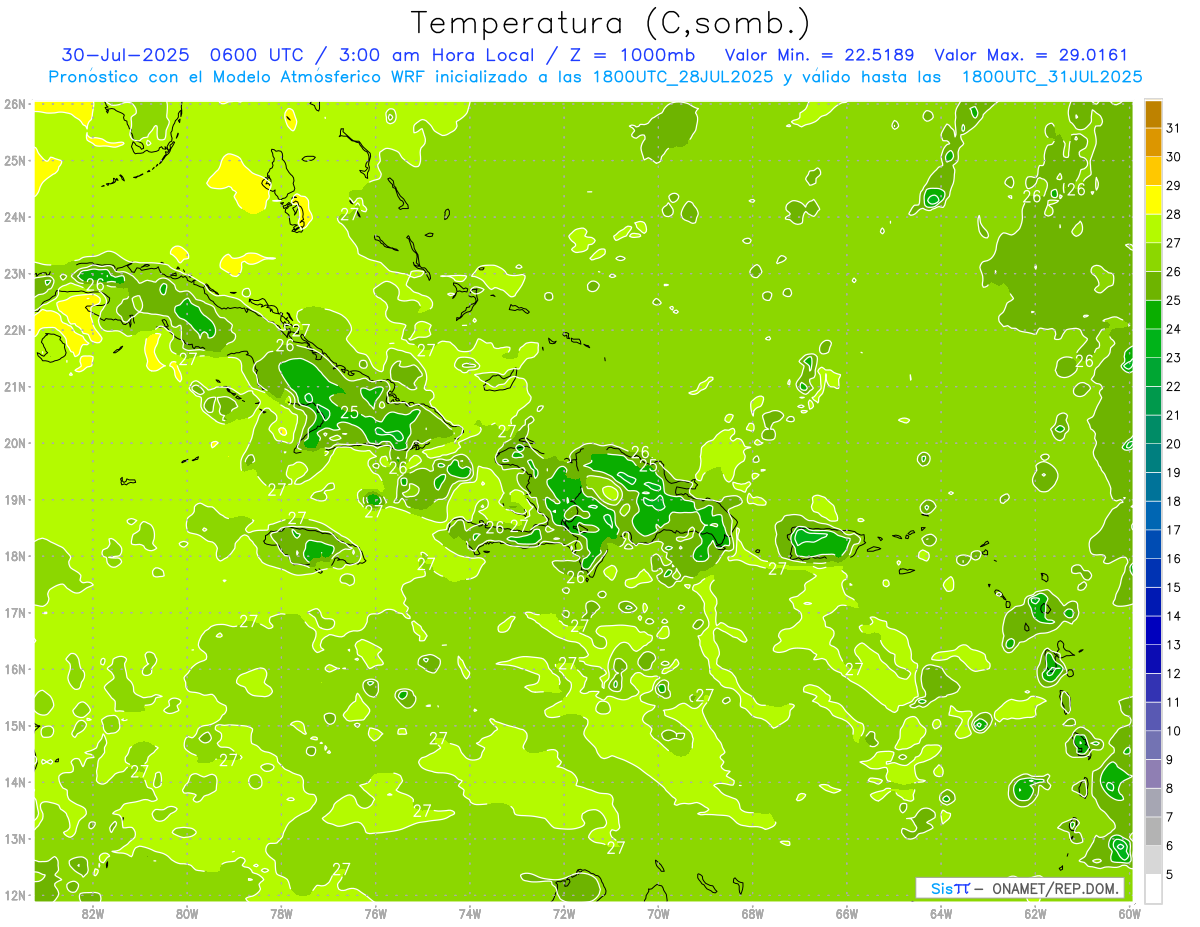
Task: Click the '22N' latitude label
Action: pyautogui.click(x=15, y=330)
